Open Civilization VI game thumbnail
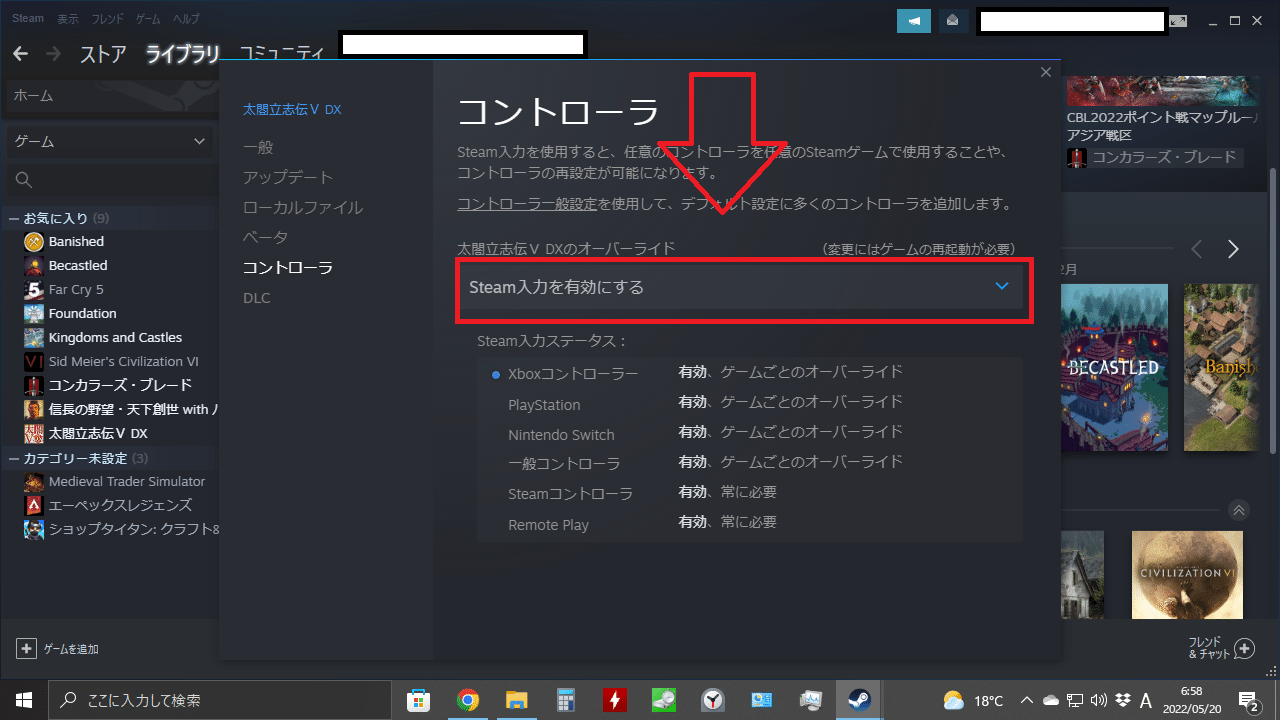 [1187, 574]
